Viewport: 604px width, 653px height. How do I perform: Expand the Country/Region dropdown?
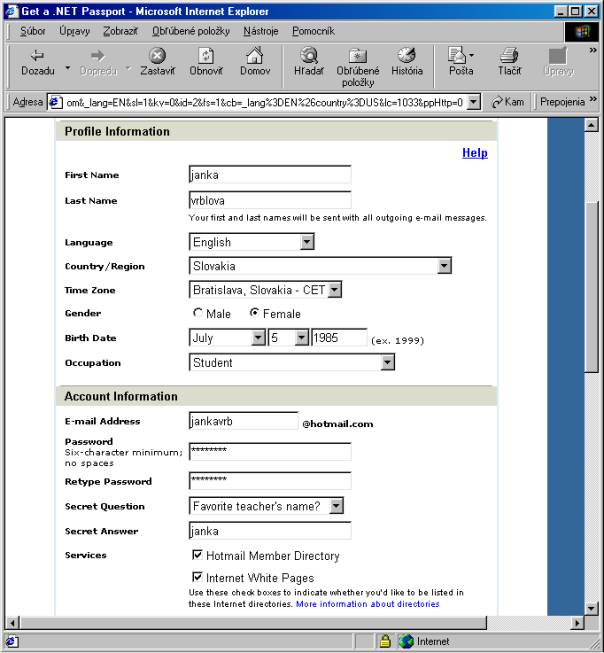[x=444, y=266]
